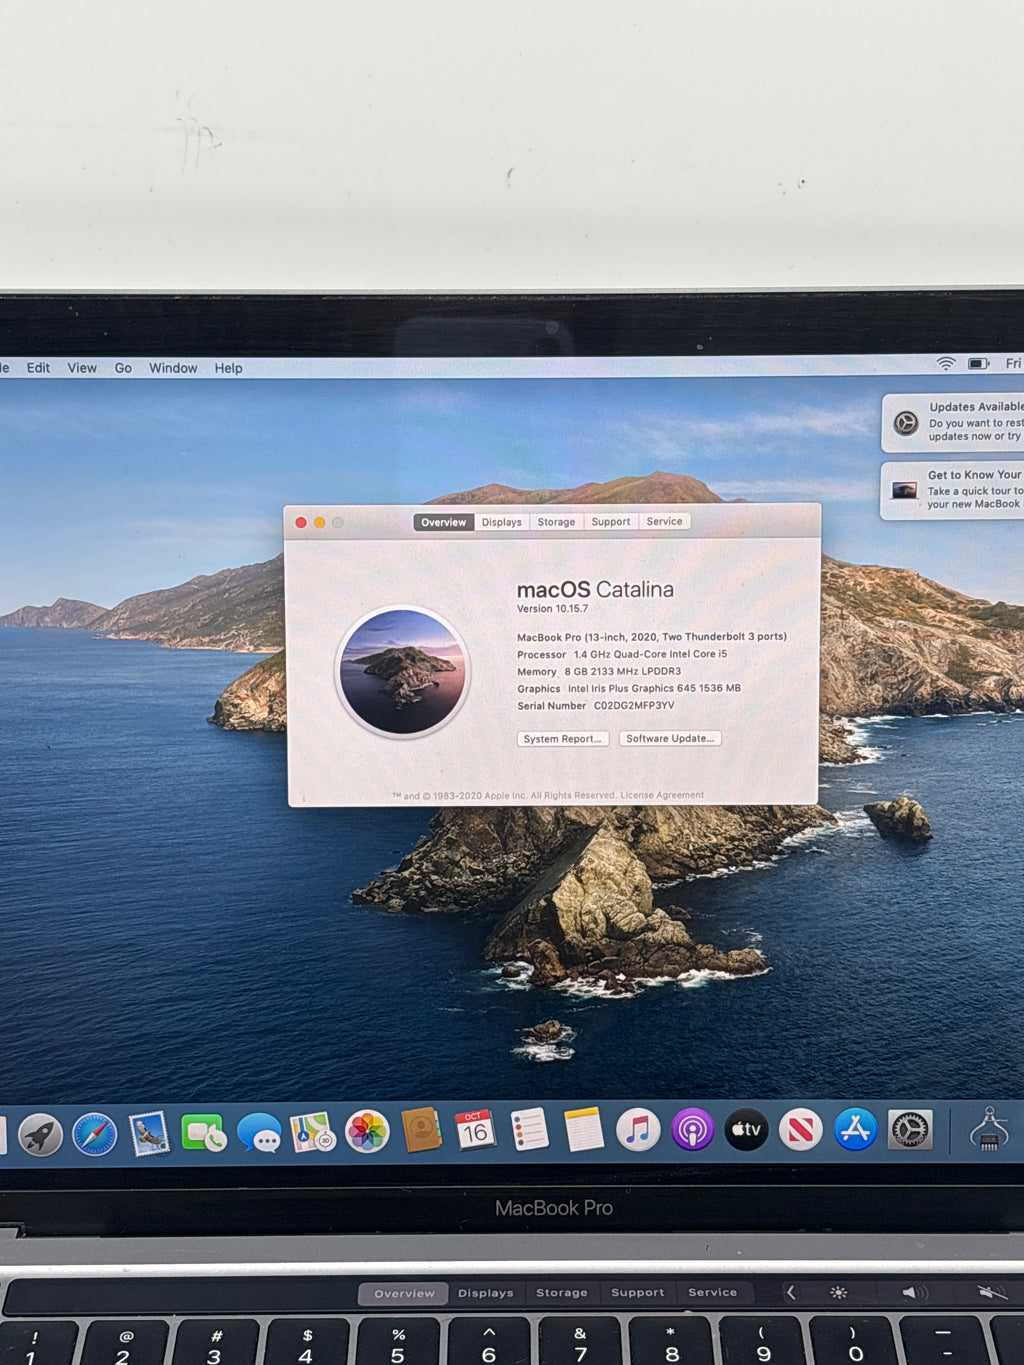Click the processor value 1.4 GHz Quad-Core
This screenshot has height=1365, width=1024.
[650, 654]
